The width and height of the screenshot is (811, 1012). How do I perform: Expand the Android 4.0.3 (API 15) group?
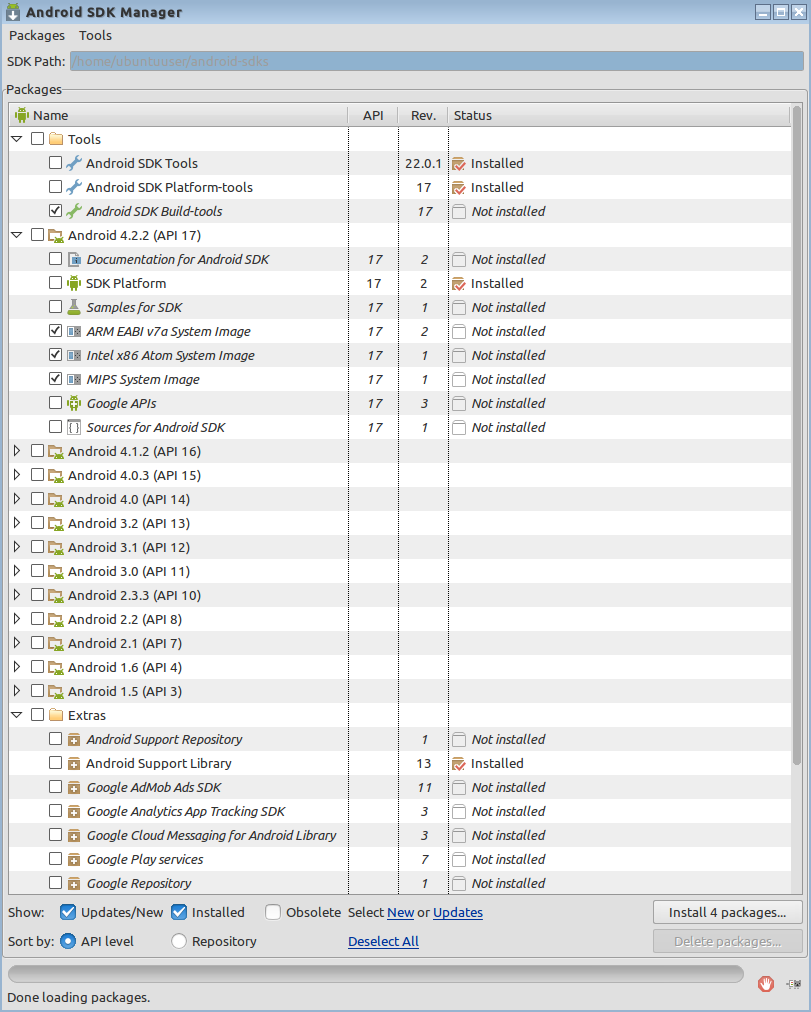[x=17, y=475]
